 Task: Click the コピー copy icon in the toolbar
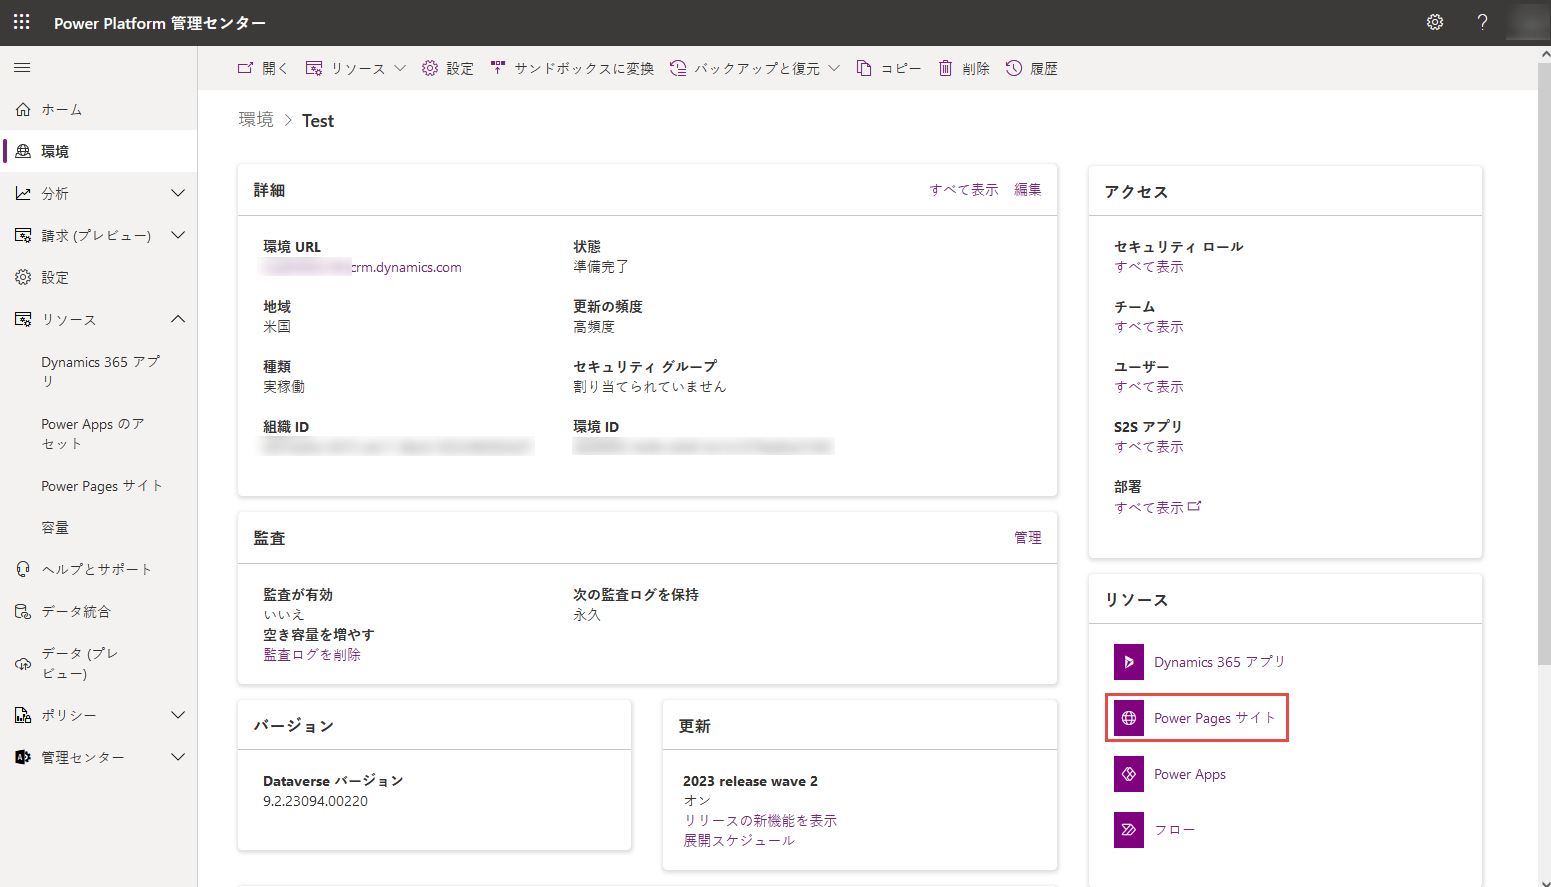[x=864, y=68]
